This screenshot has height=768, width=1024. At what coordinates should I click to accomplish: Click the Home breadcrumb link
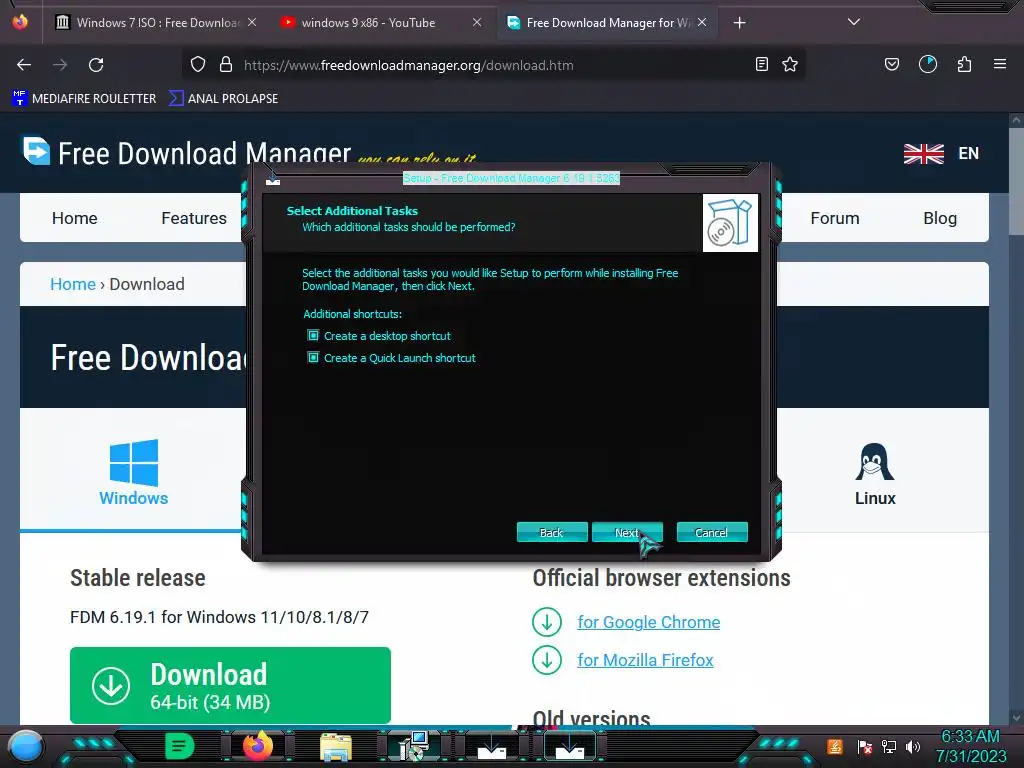(x=72, y=284)
